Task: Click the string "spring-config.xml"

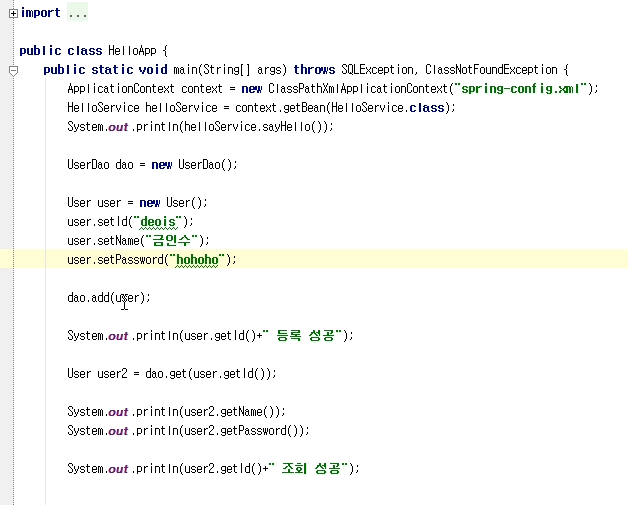Action: pyautogui.click(x=521, y=89)
